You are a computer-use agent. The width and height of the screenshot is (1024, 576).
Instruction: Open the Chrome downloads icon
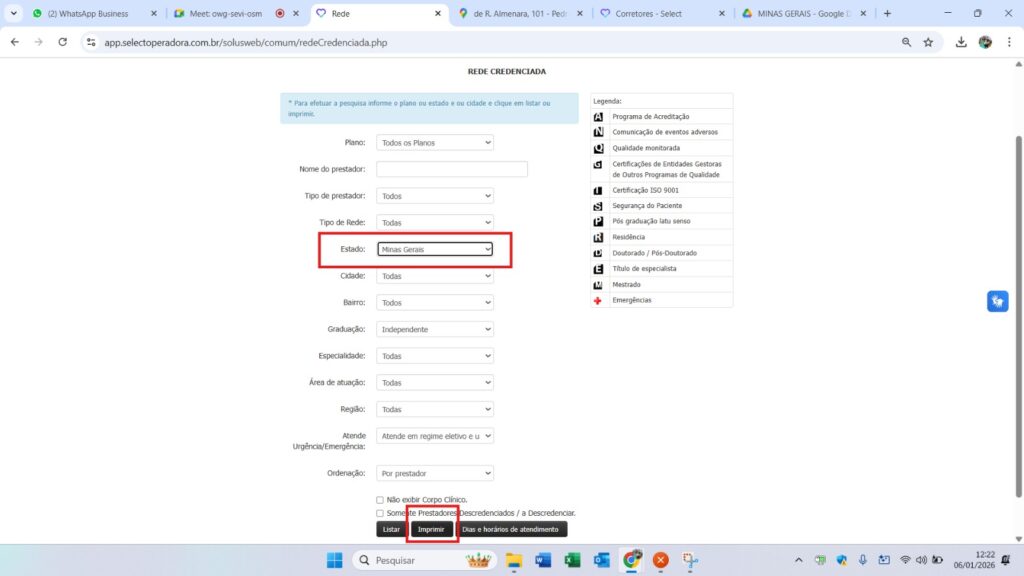click(x=961, y=42)
